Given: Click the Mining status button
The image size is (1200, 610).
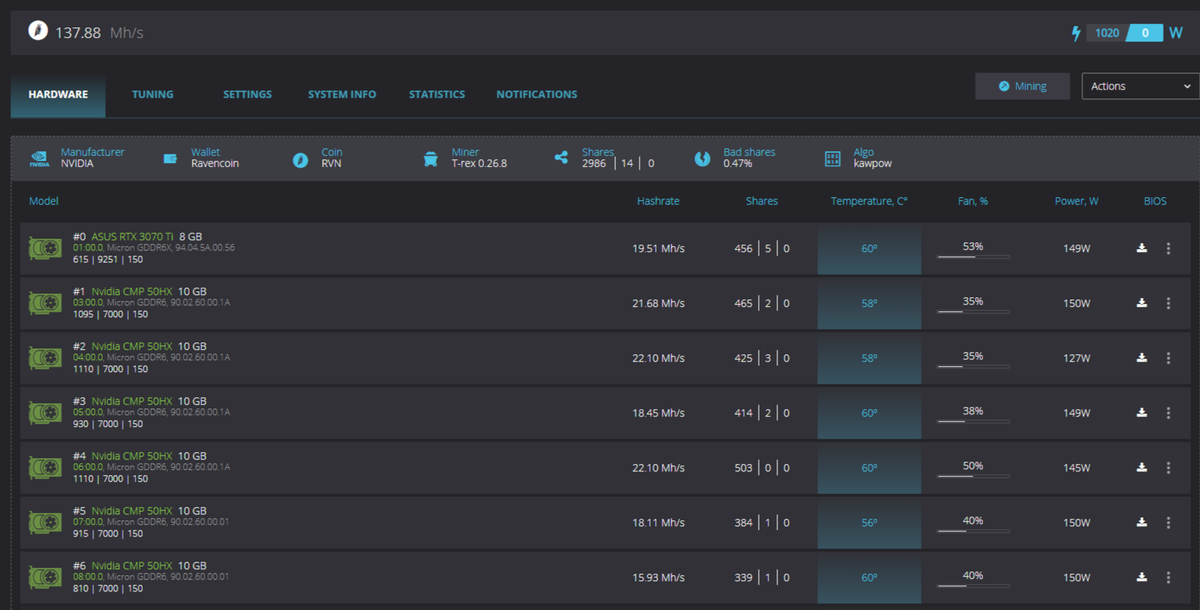Looking at the screenshot, I should tap(1022, 86).
